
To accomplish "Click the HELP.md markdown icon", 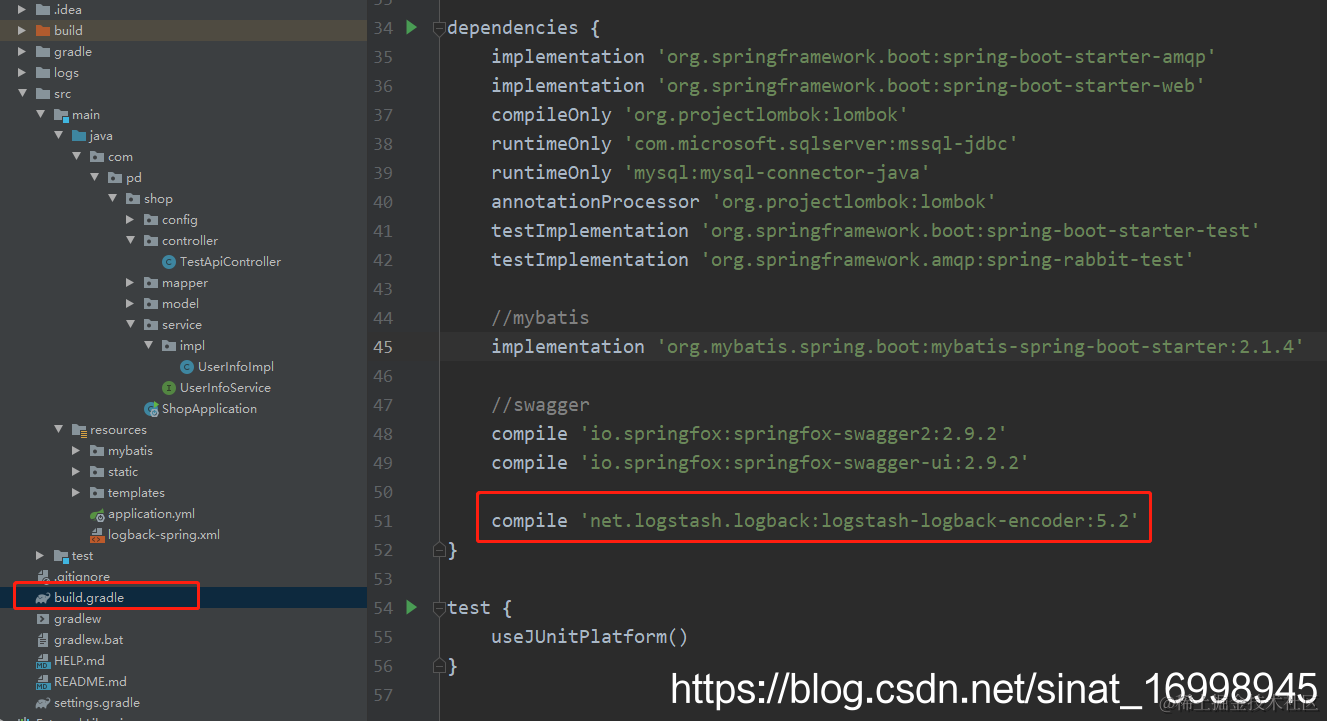I will [x=43, y=661].
